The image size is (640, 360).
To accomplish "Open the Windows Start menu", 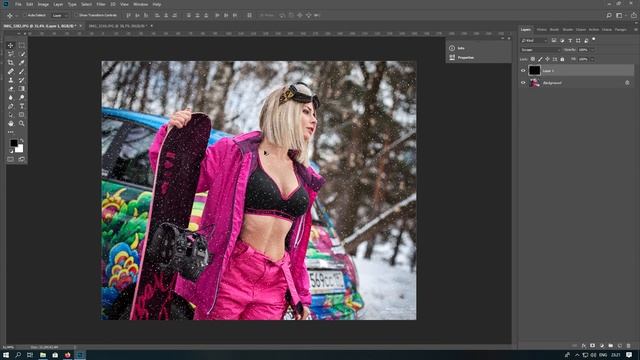I will click(x=6, y=355).
